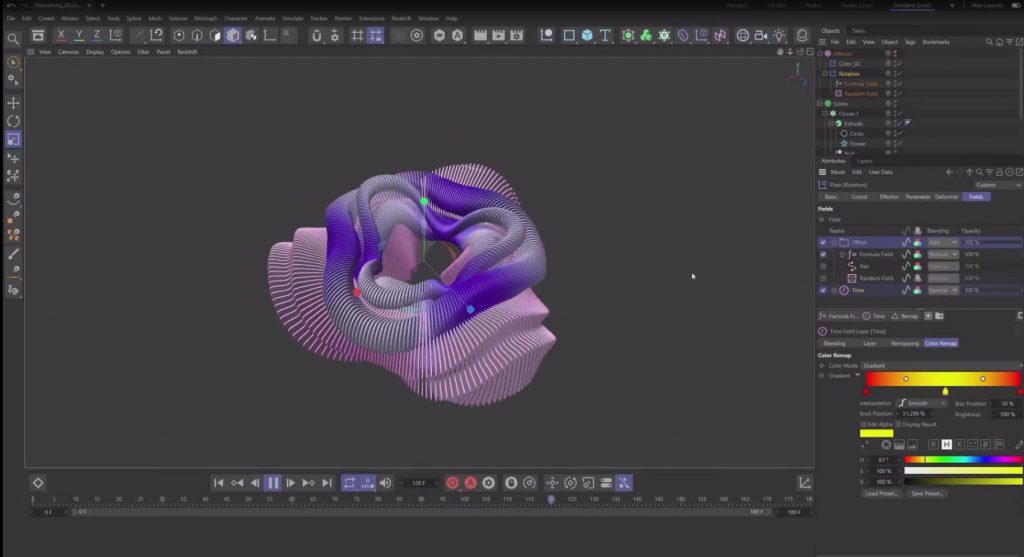Switch to the Remapping tab
1024x557 pixels.
coord(904,343)
